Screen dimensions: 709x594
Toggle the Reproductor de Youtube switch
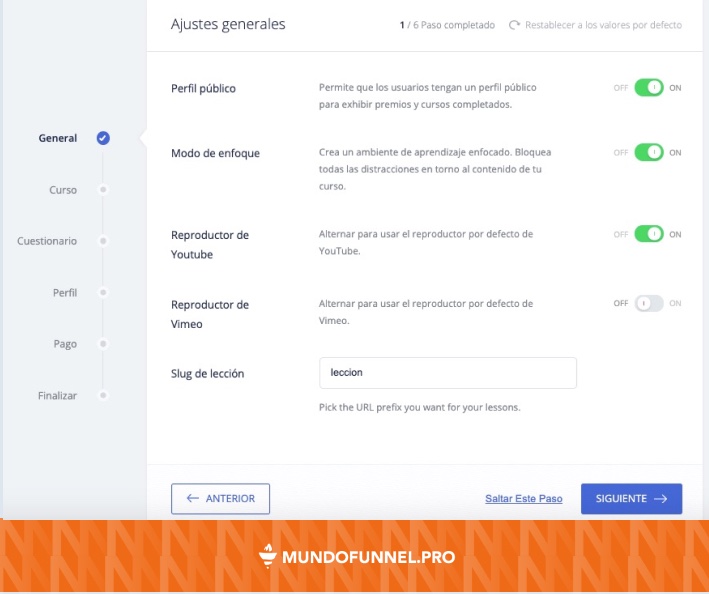(x=648, y=234)
